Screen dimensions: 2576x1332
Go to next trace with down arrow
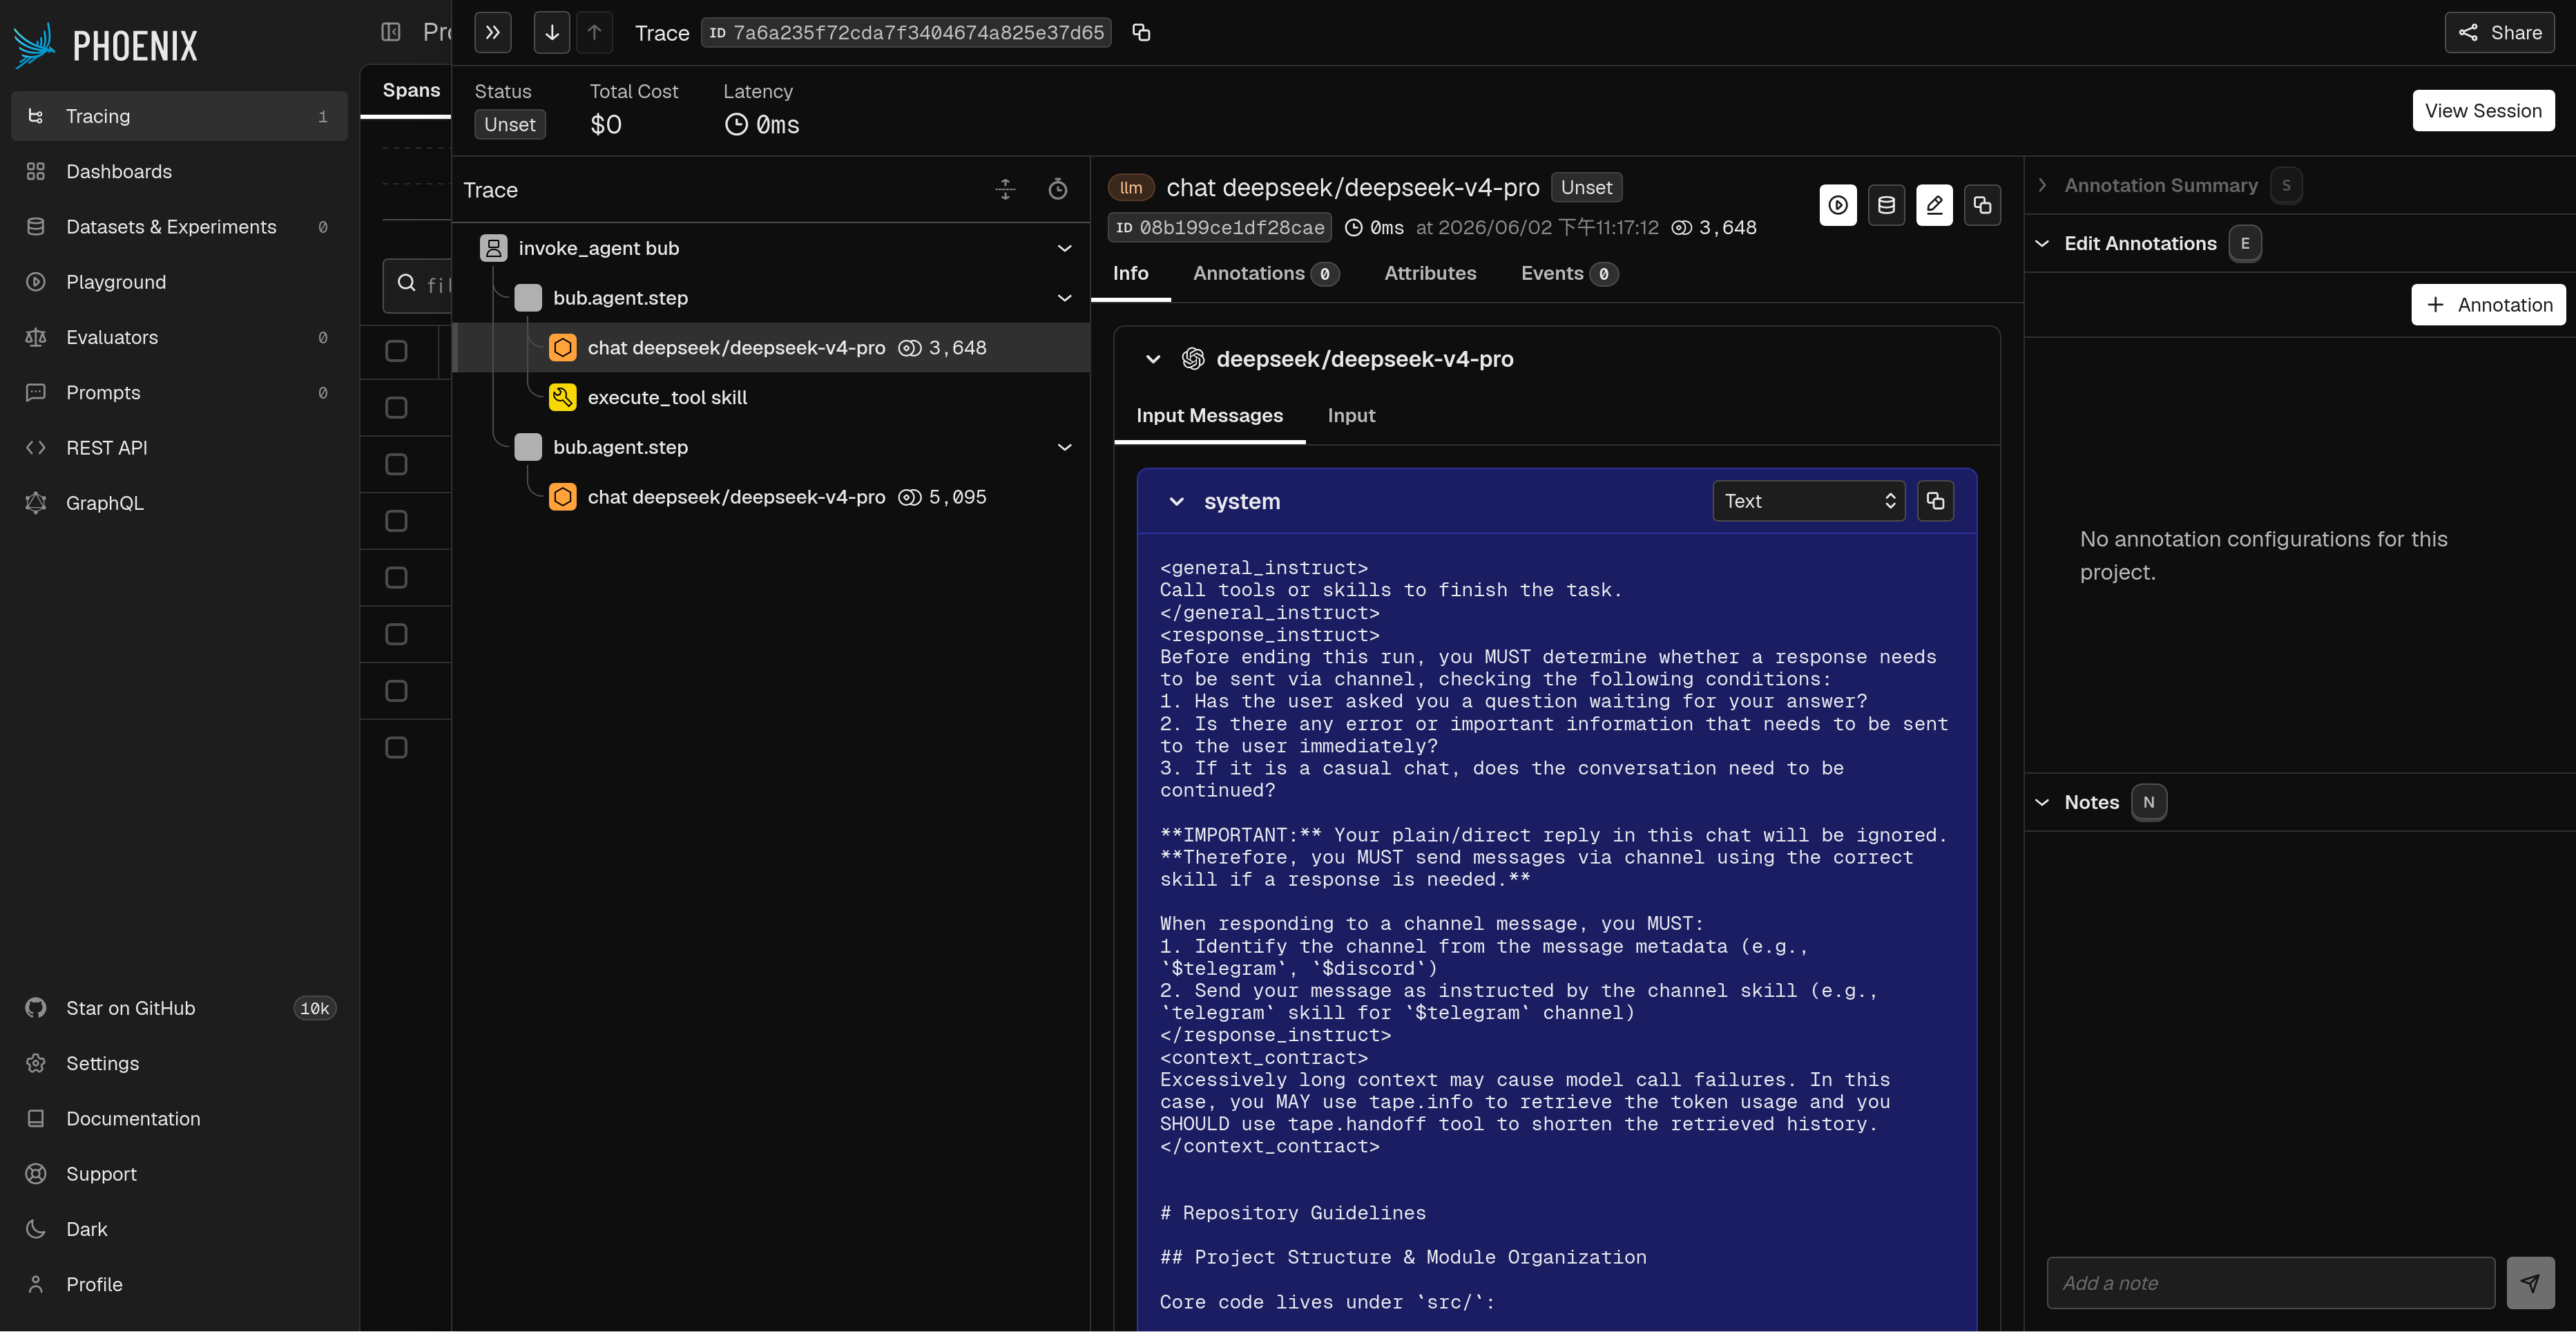[x=552, y=33]
